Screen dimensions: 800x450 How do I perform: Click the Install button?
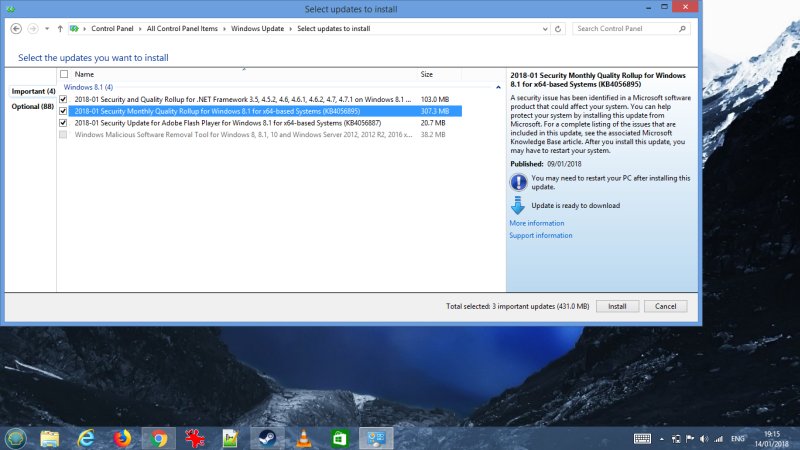point(617,306)
